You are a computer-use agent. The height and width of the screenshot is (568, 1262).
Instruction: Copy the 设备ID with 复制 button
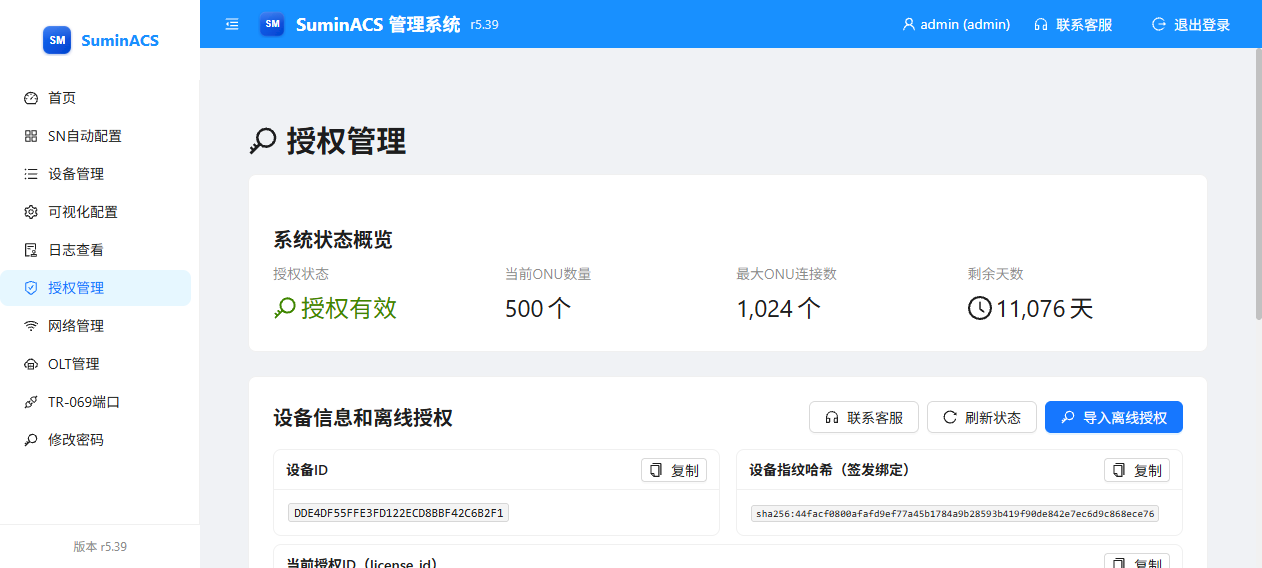tap(674, 470)
